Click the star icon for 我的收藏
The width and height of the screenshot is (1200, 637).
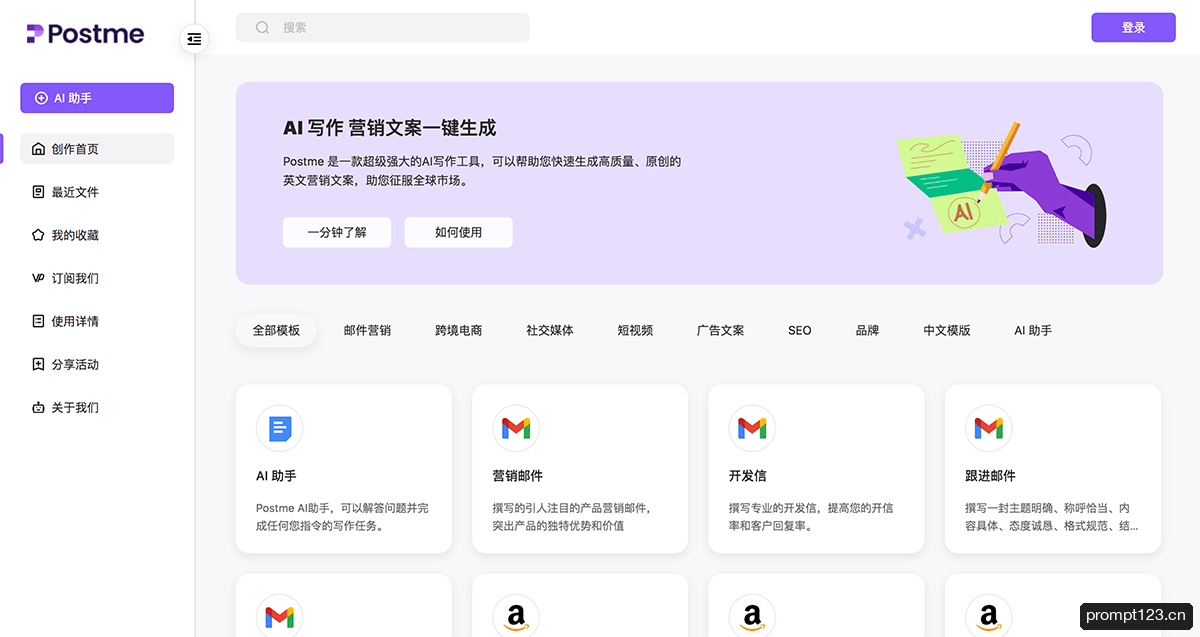pos(39,235)
